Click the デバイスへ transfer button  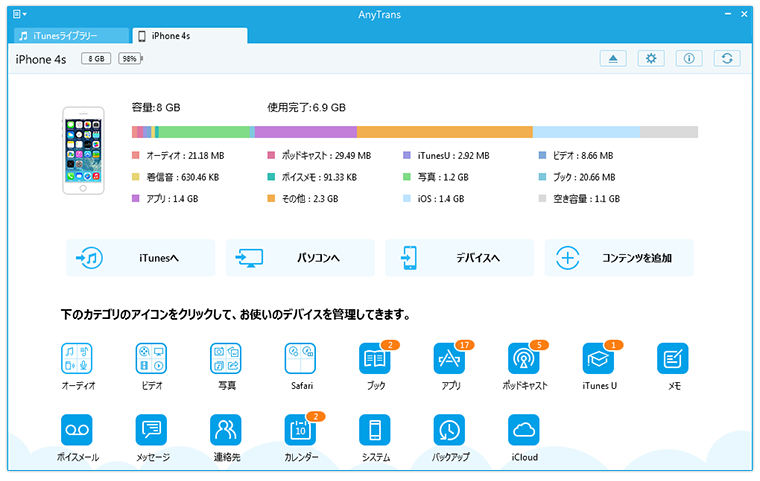tap(459, 258)
